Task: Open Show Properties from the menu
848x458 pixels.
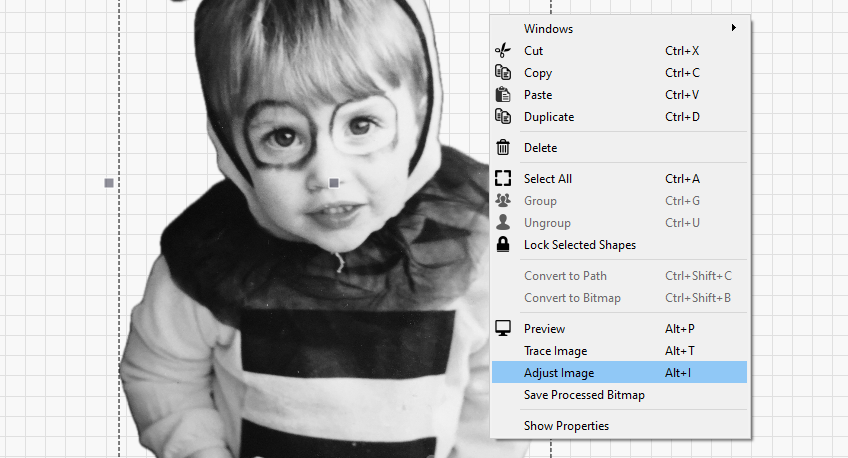Action: click(x=566, y=426)
